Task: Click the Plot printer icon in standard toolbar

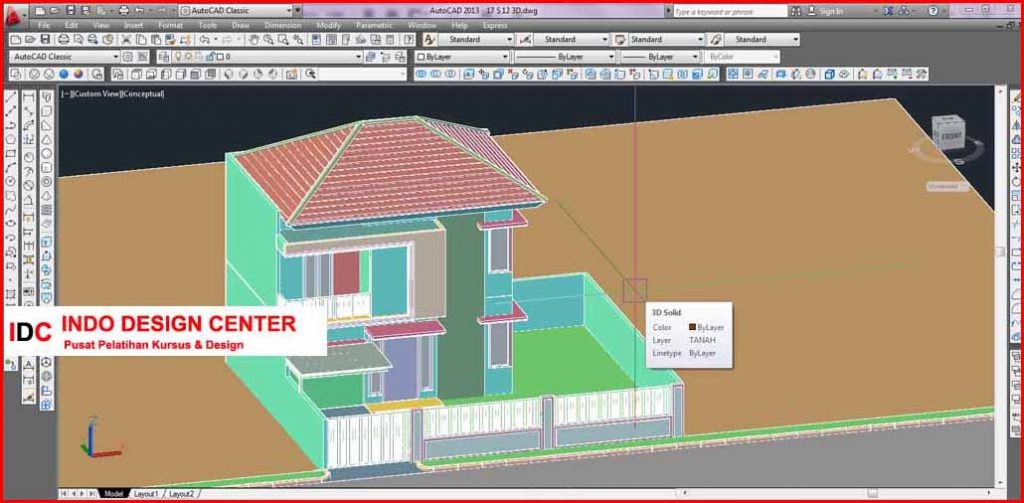Action: tap(63, 40)
